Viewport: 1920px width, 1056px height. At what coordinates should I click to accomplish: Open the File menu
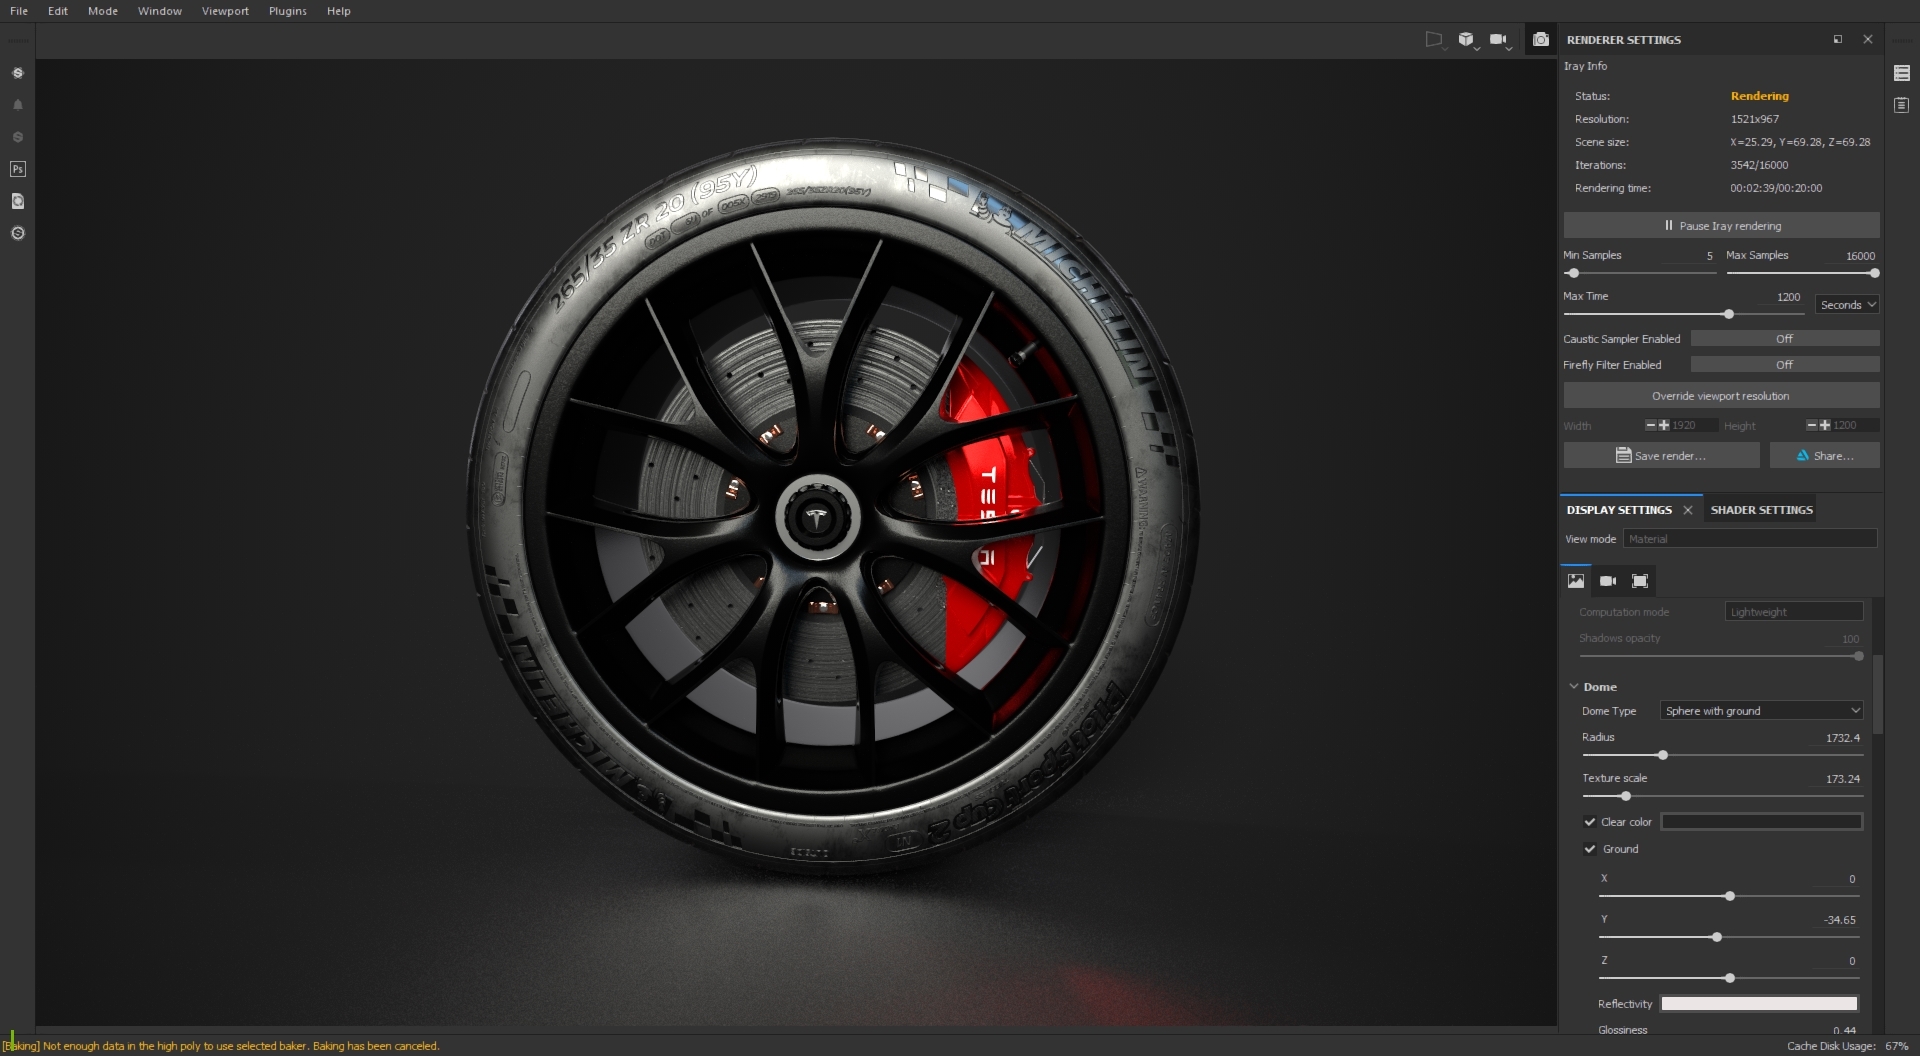19,11
